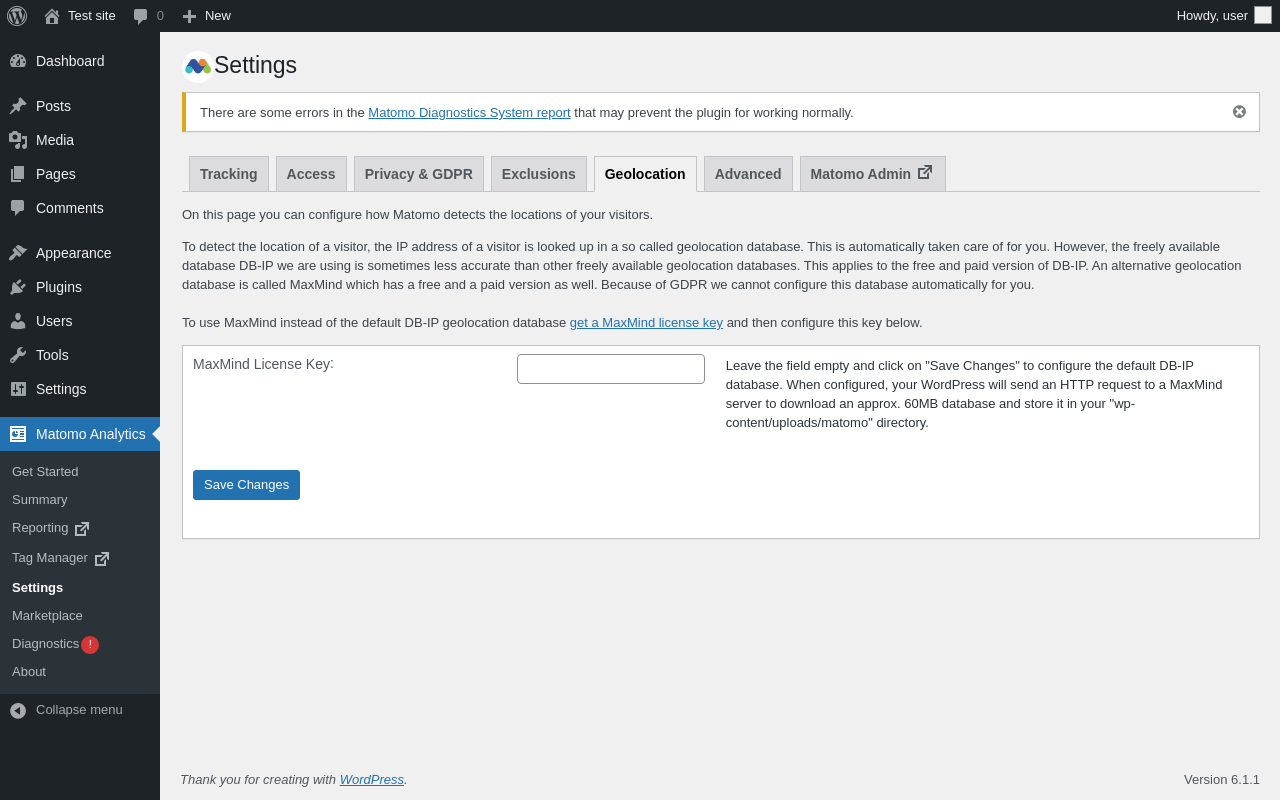The width and height of the screenshot is (1280, 800).
Task: Open the Howdy user account menu
Action: point(1222,16)
